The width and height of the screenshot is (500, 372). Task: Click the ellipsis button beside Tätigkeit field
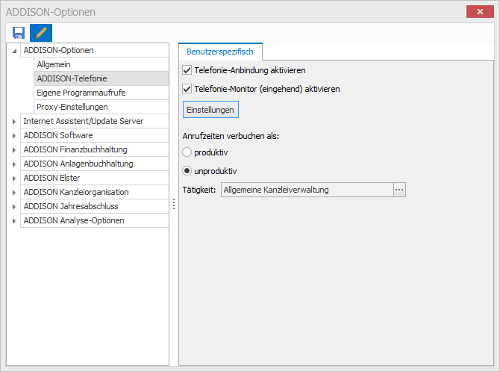coord(399,190)
